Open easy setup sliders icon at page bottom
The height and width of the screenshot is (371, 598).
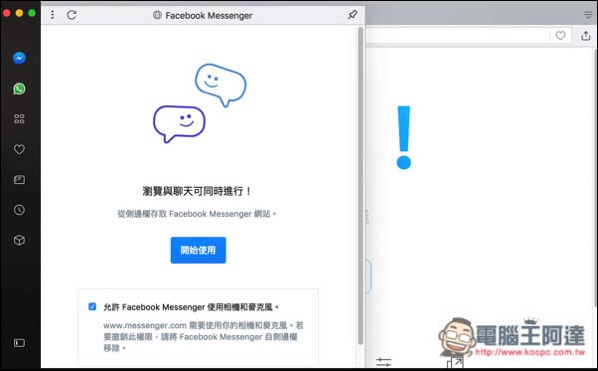click(x=383, y=361)
